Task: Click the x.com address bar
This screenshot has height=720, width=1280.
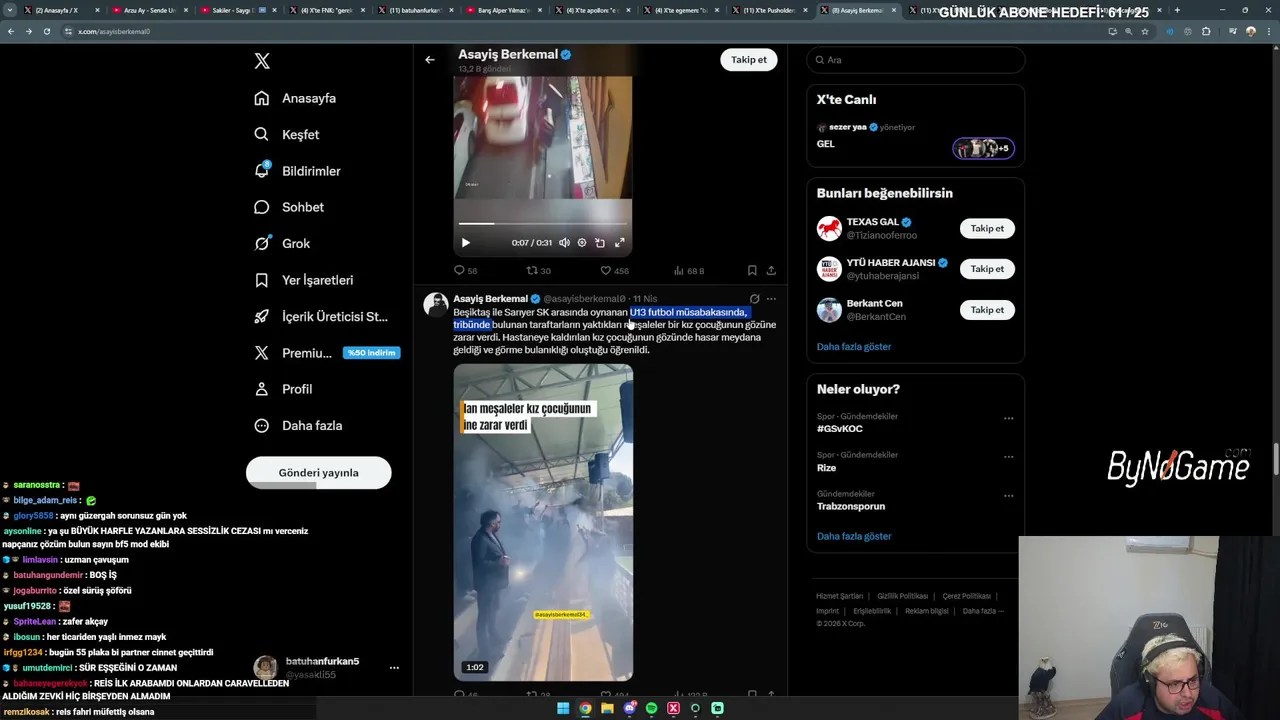Action: tap(580, 31)
